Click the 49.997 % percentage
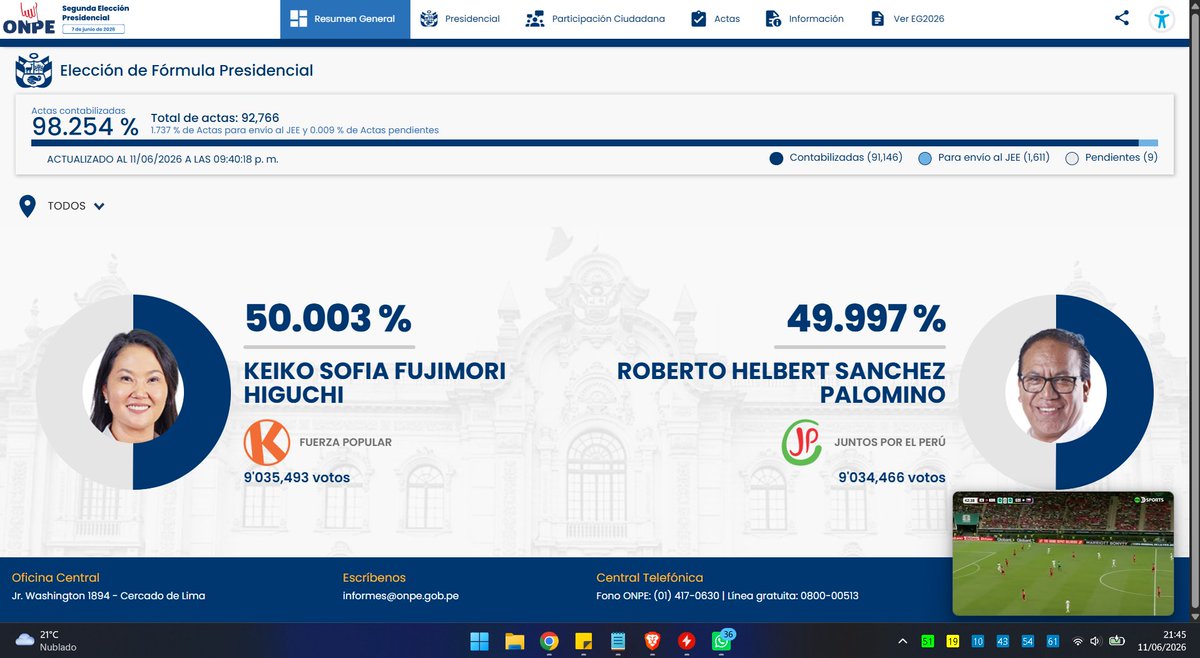Image resolution: width=1200 pixels, height=658 pixels. coord(866,318)
